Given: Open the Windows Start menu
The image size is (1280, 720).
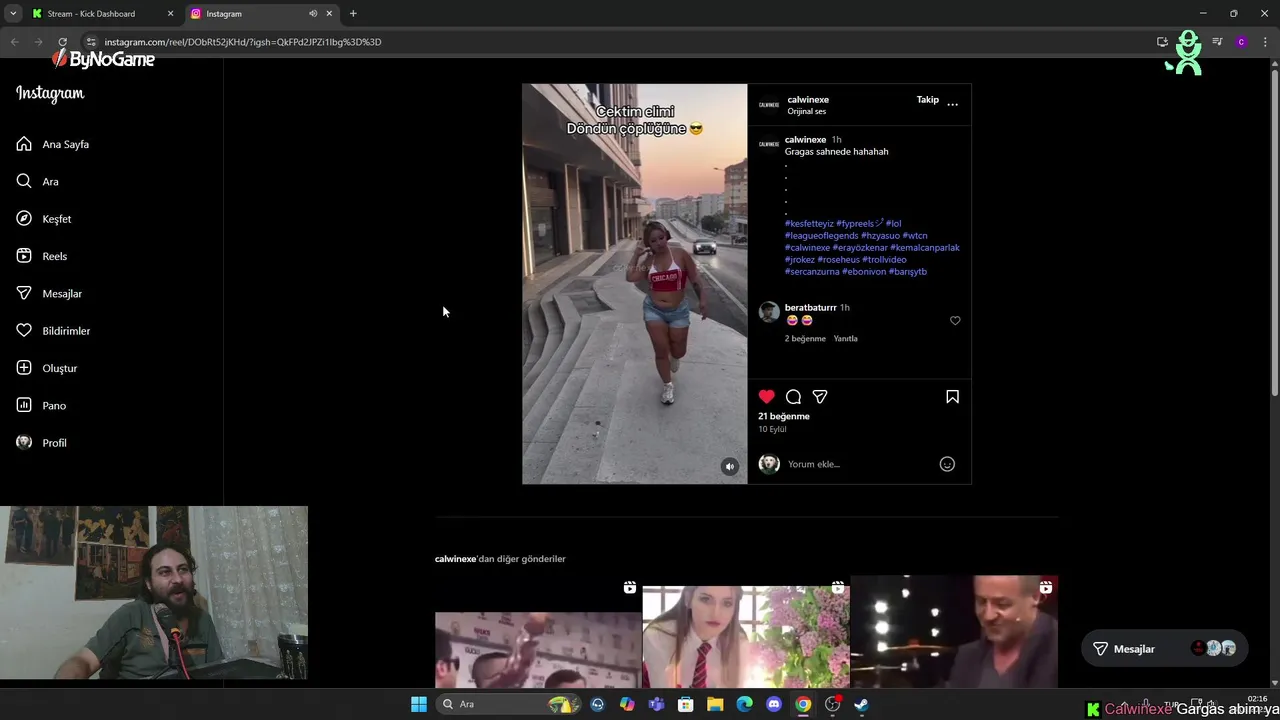Looking at the screenshot, I should (419, 704).
